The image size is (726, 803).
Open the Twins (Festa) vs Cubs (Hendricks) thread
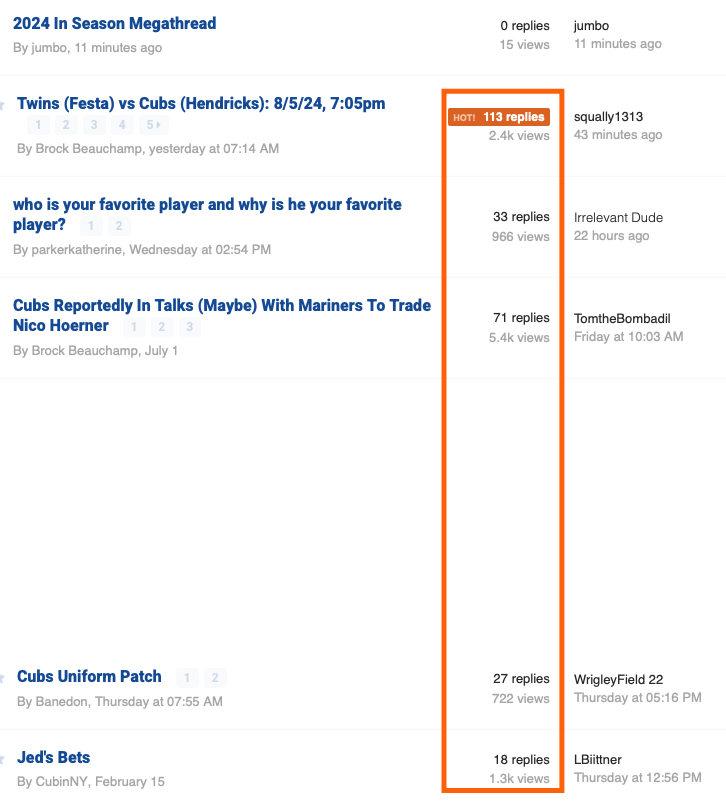coord(201,104)
